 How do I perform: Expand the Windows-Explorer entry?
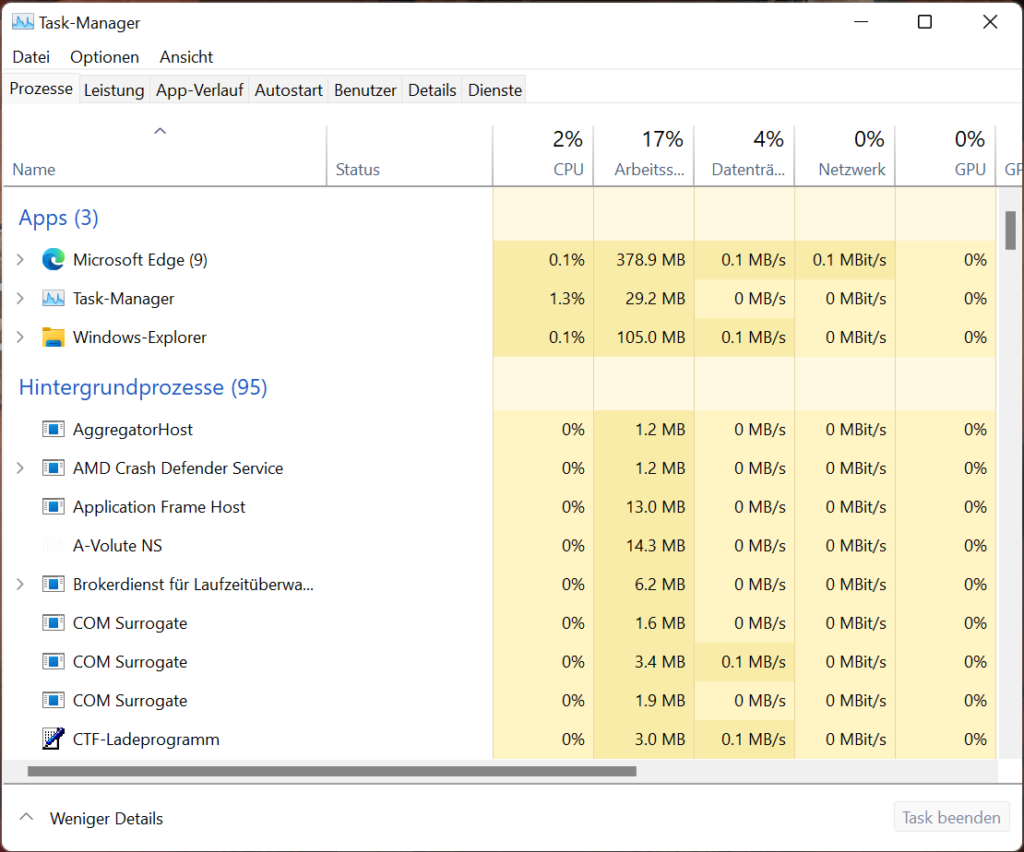click(20, 337)
